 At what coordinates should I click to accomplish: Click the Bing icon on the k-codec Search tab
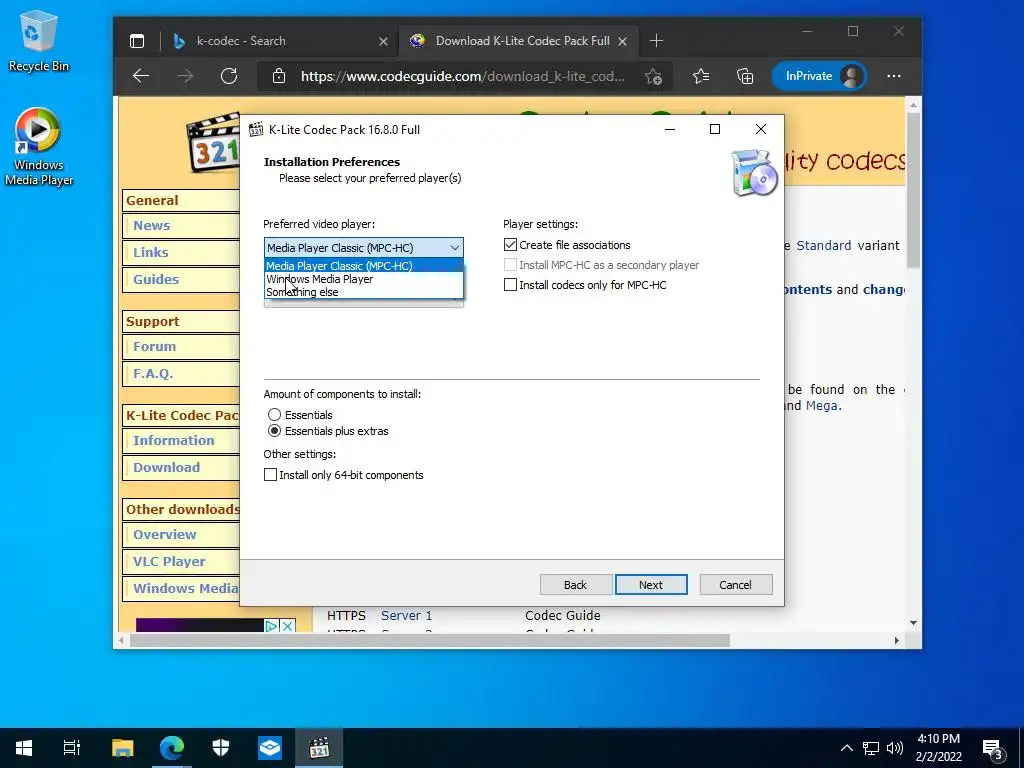(179, 41)
